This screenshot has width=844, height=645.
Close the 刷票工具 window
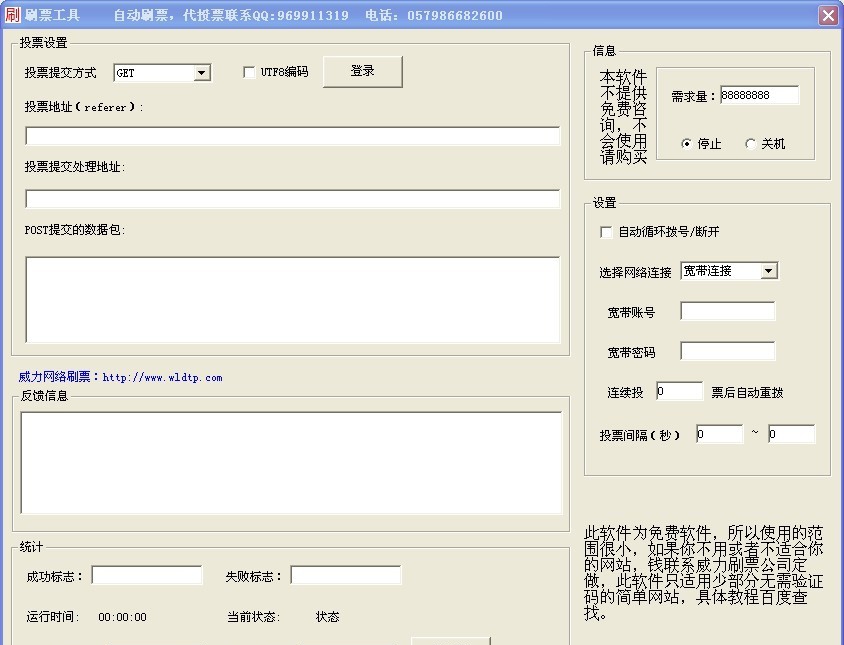pos(827,15)
